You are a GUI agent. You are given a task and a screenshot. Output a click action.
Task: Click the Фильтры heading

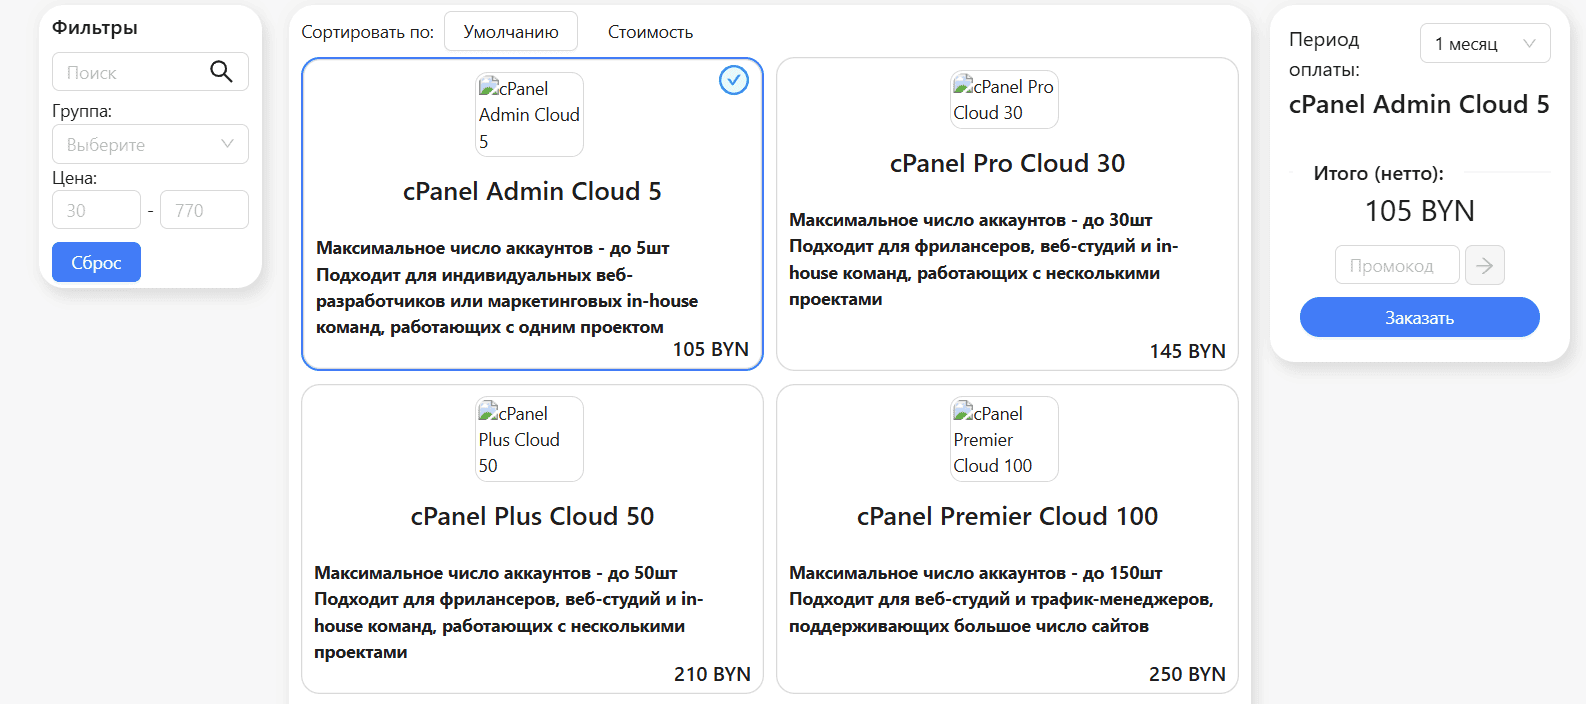(95, 27)
